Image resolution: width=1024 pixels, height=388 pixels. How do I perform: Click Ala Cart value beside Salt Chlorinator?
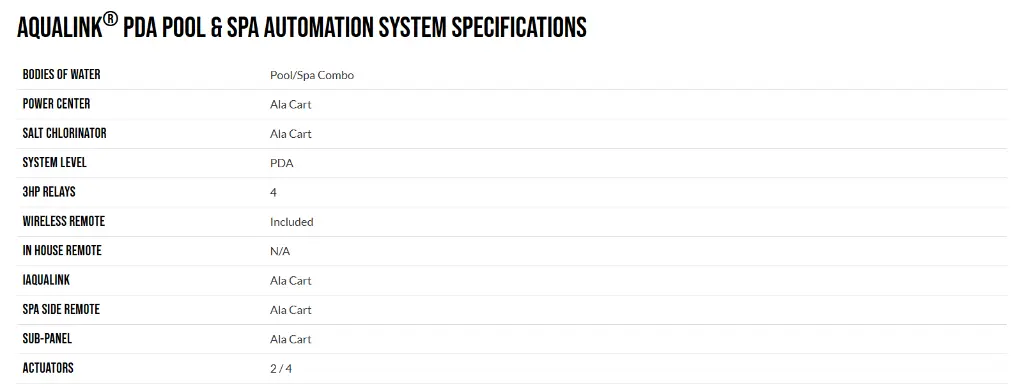291,134
